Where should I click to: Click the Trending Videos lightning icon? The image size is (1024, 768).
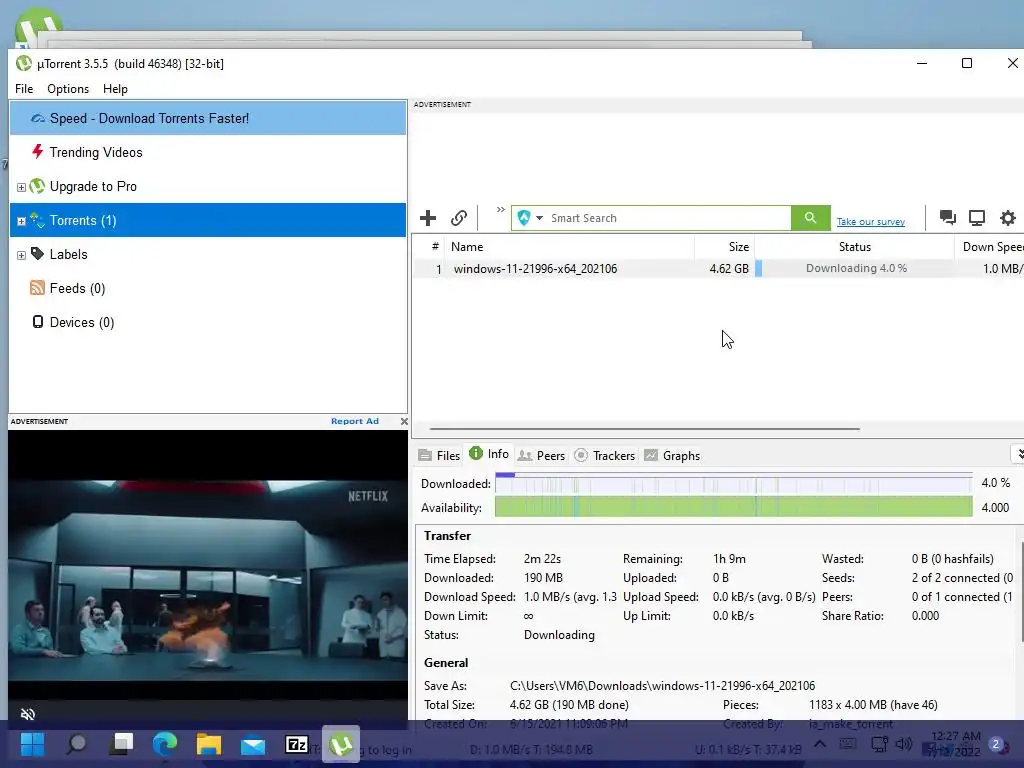(38, 152)
